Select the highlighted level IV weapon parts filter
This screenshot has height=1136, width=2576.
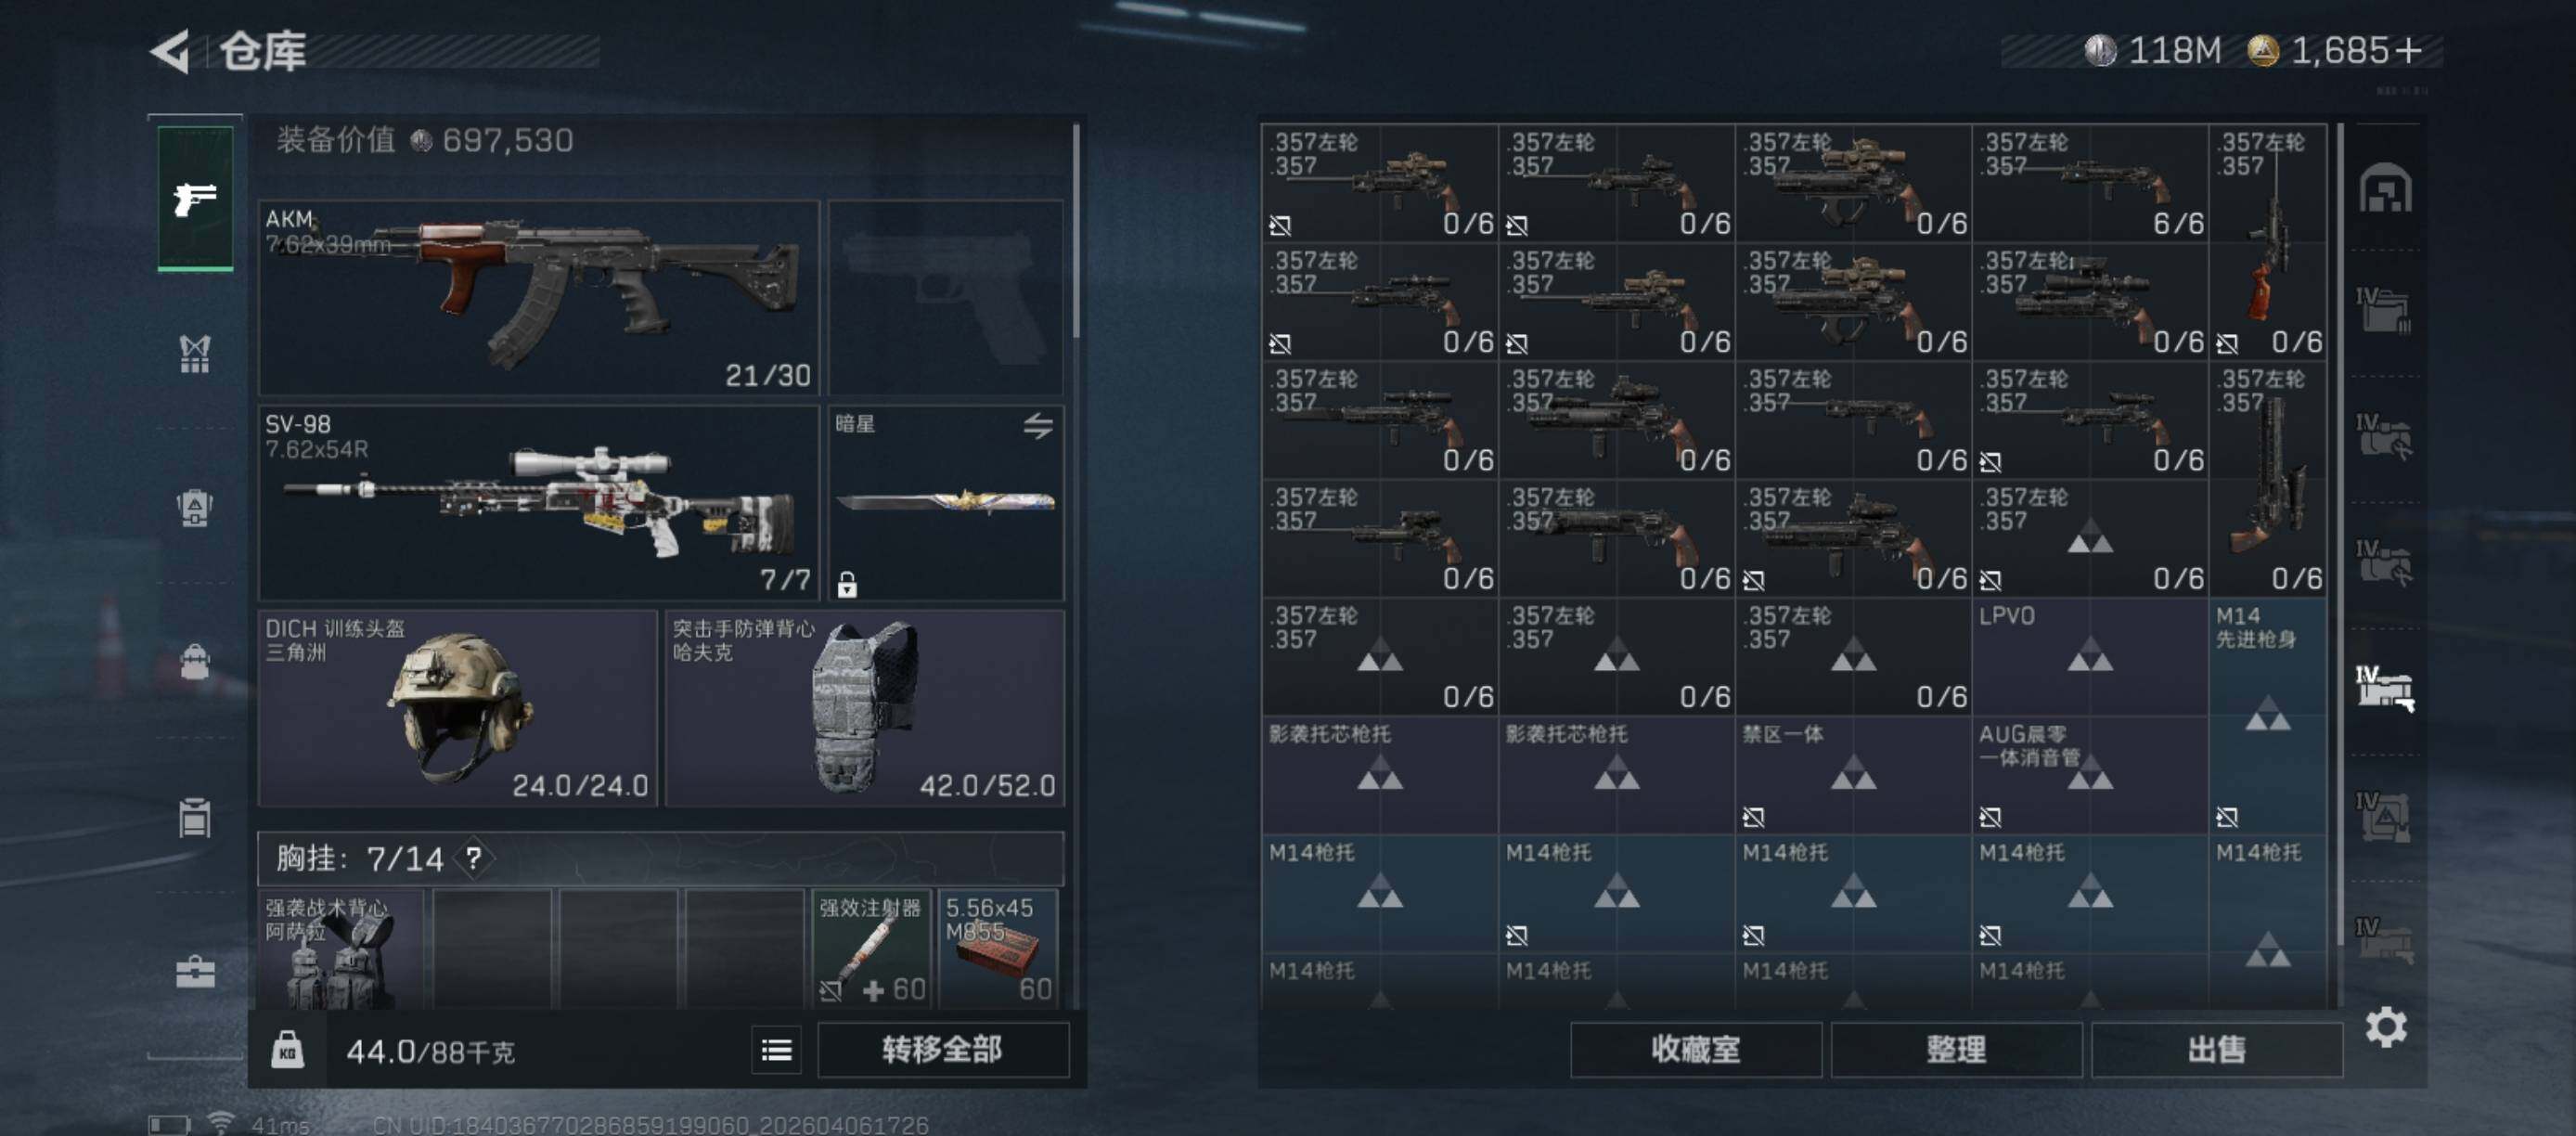pos(2386,689)
